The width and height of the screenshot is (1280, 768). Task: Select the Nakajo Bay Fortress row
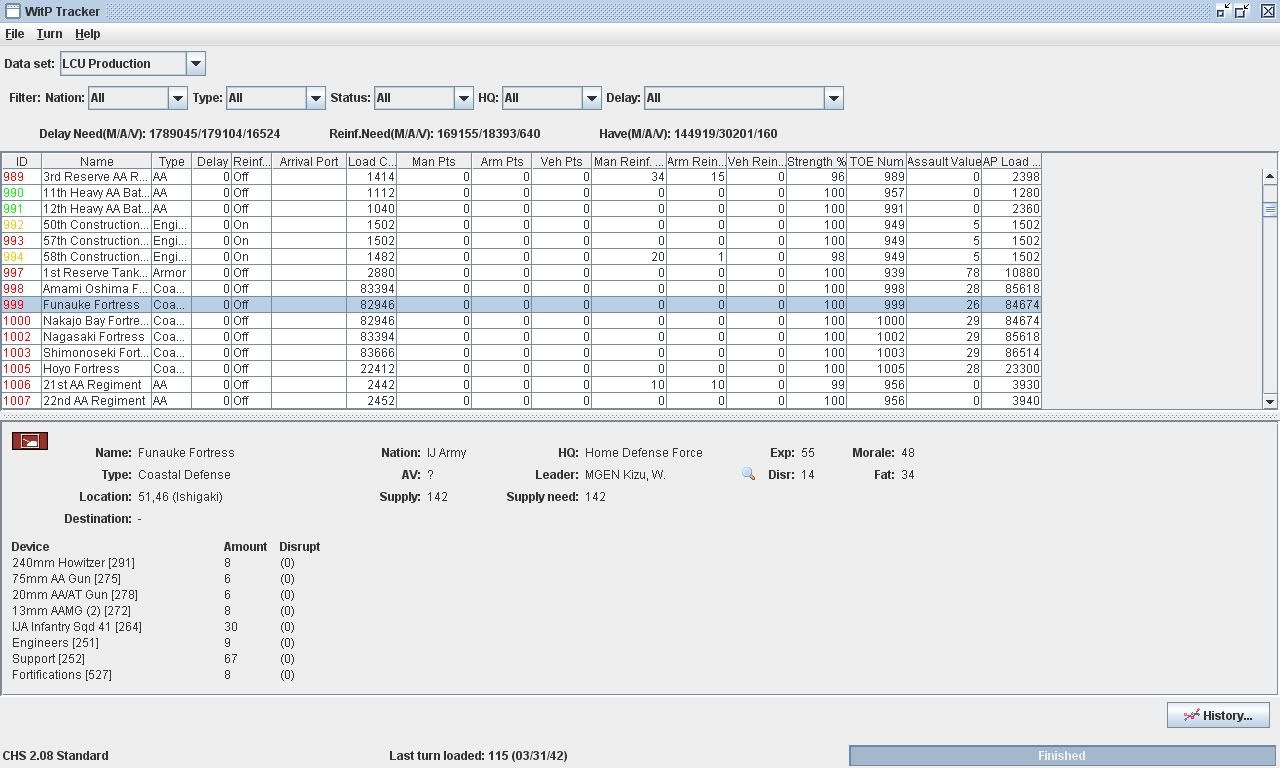tap(521, 321)
